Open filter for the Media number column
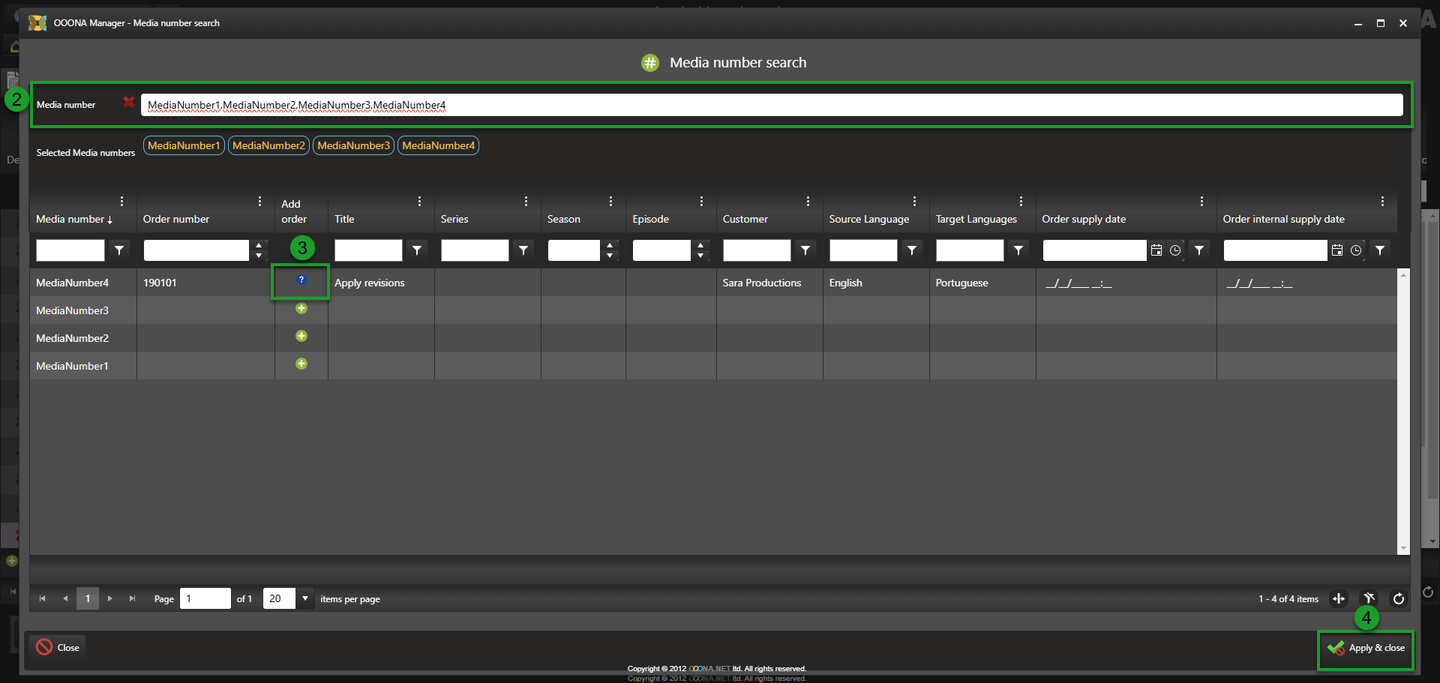 point(119,250)
